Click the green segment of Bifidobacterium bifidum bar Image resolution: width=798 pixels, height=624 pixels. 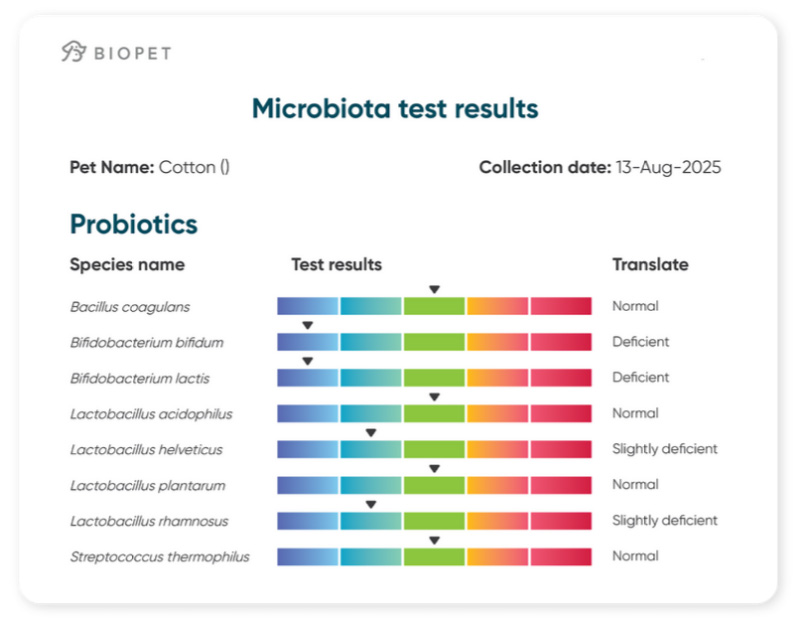pos(434,342)
